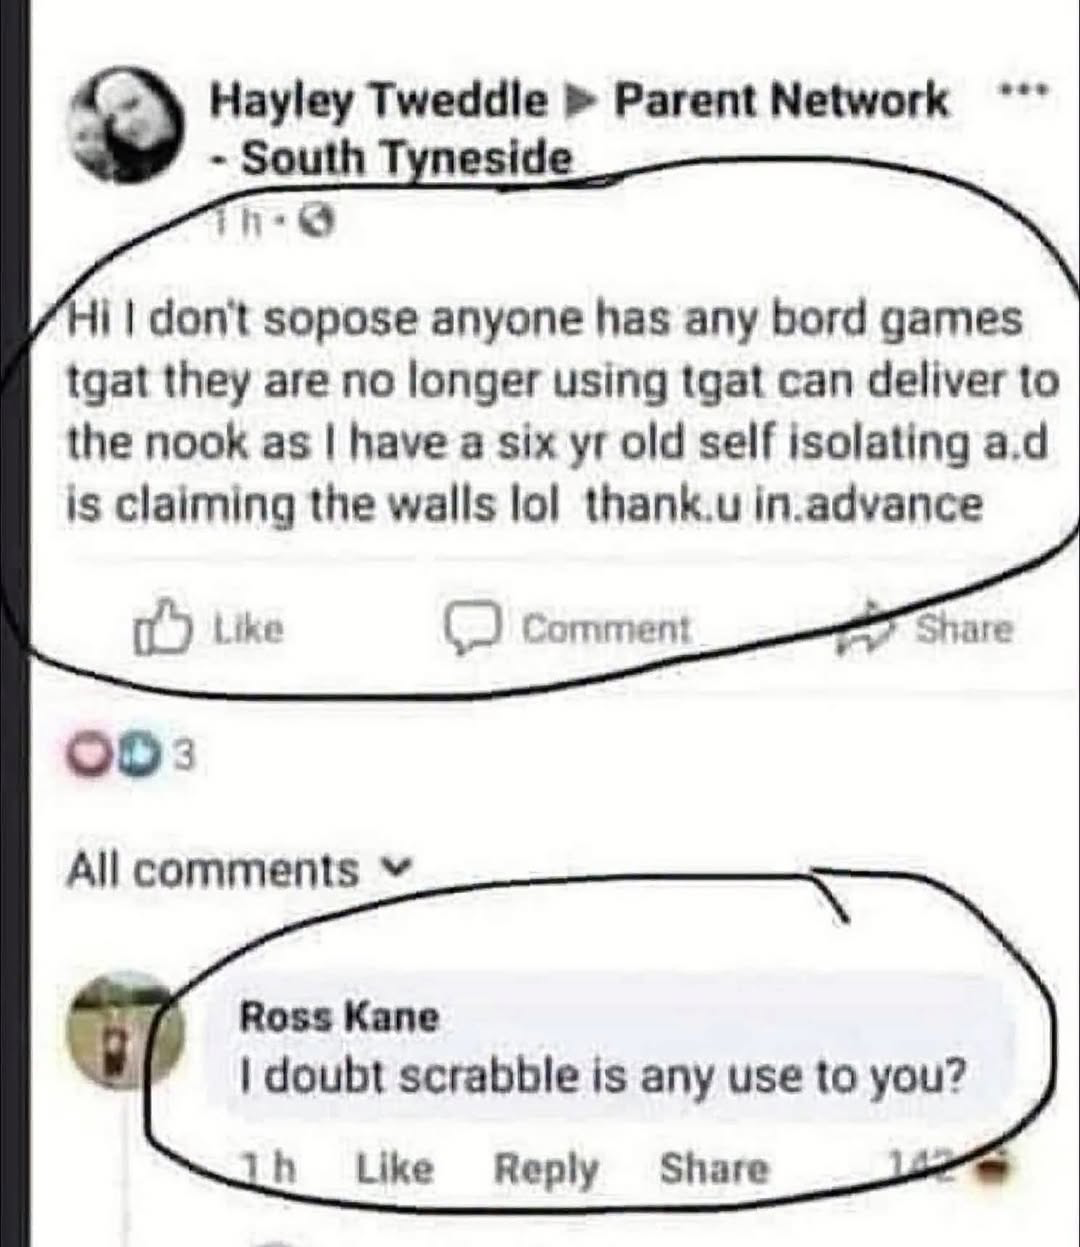Screen dimensions: 1080x1247
Task: Open Hayley Tweddle's profile name link
Action: click(x=379, y=101)
